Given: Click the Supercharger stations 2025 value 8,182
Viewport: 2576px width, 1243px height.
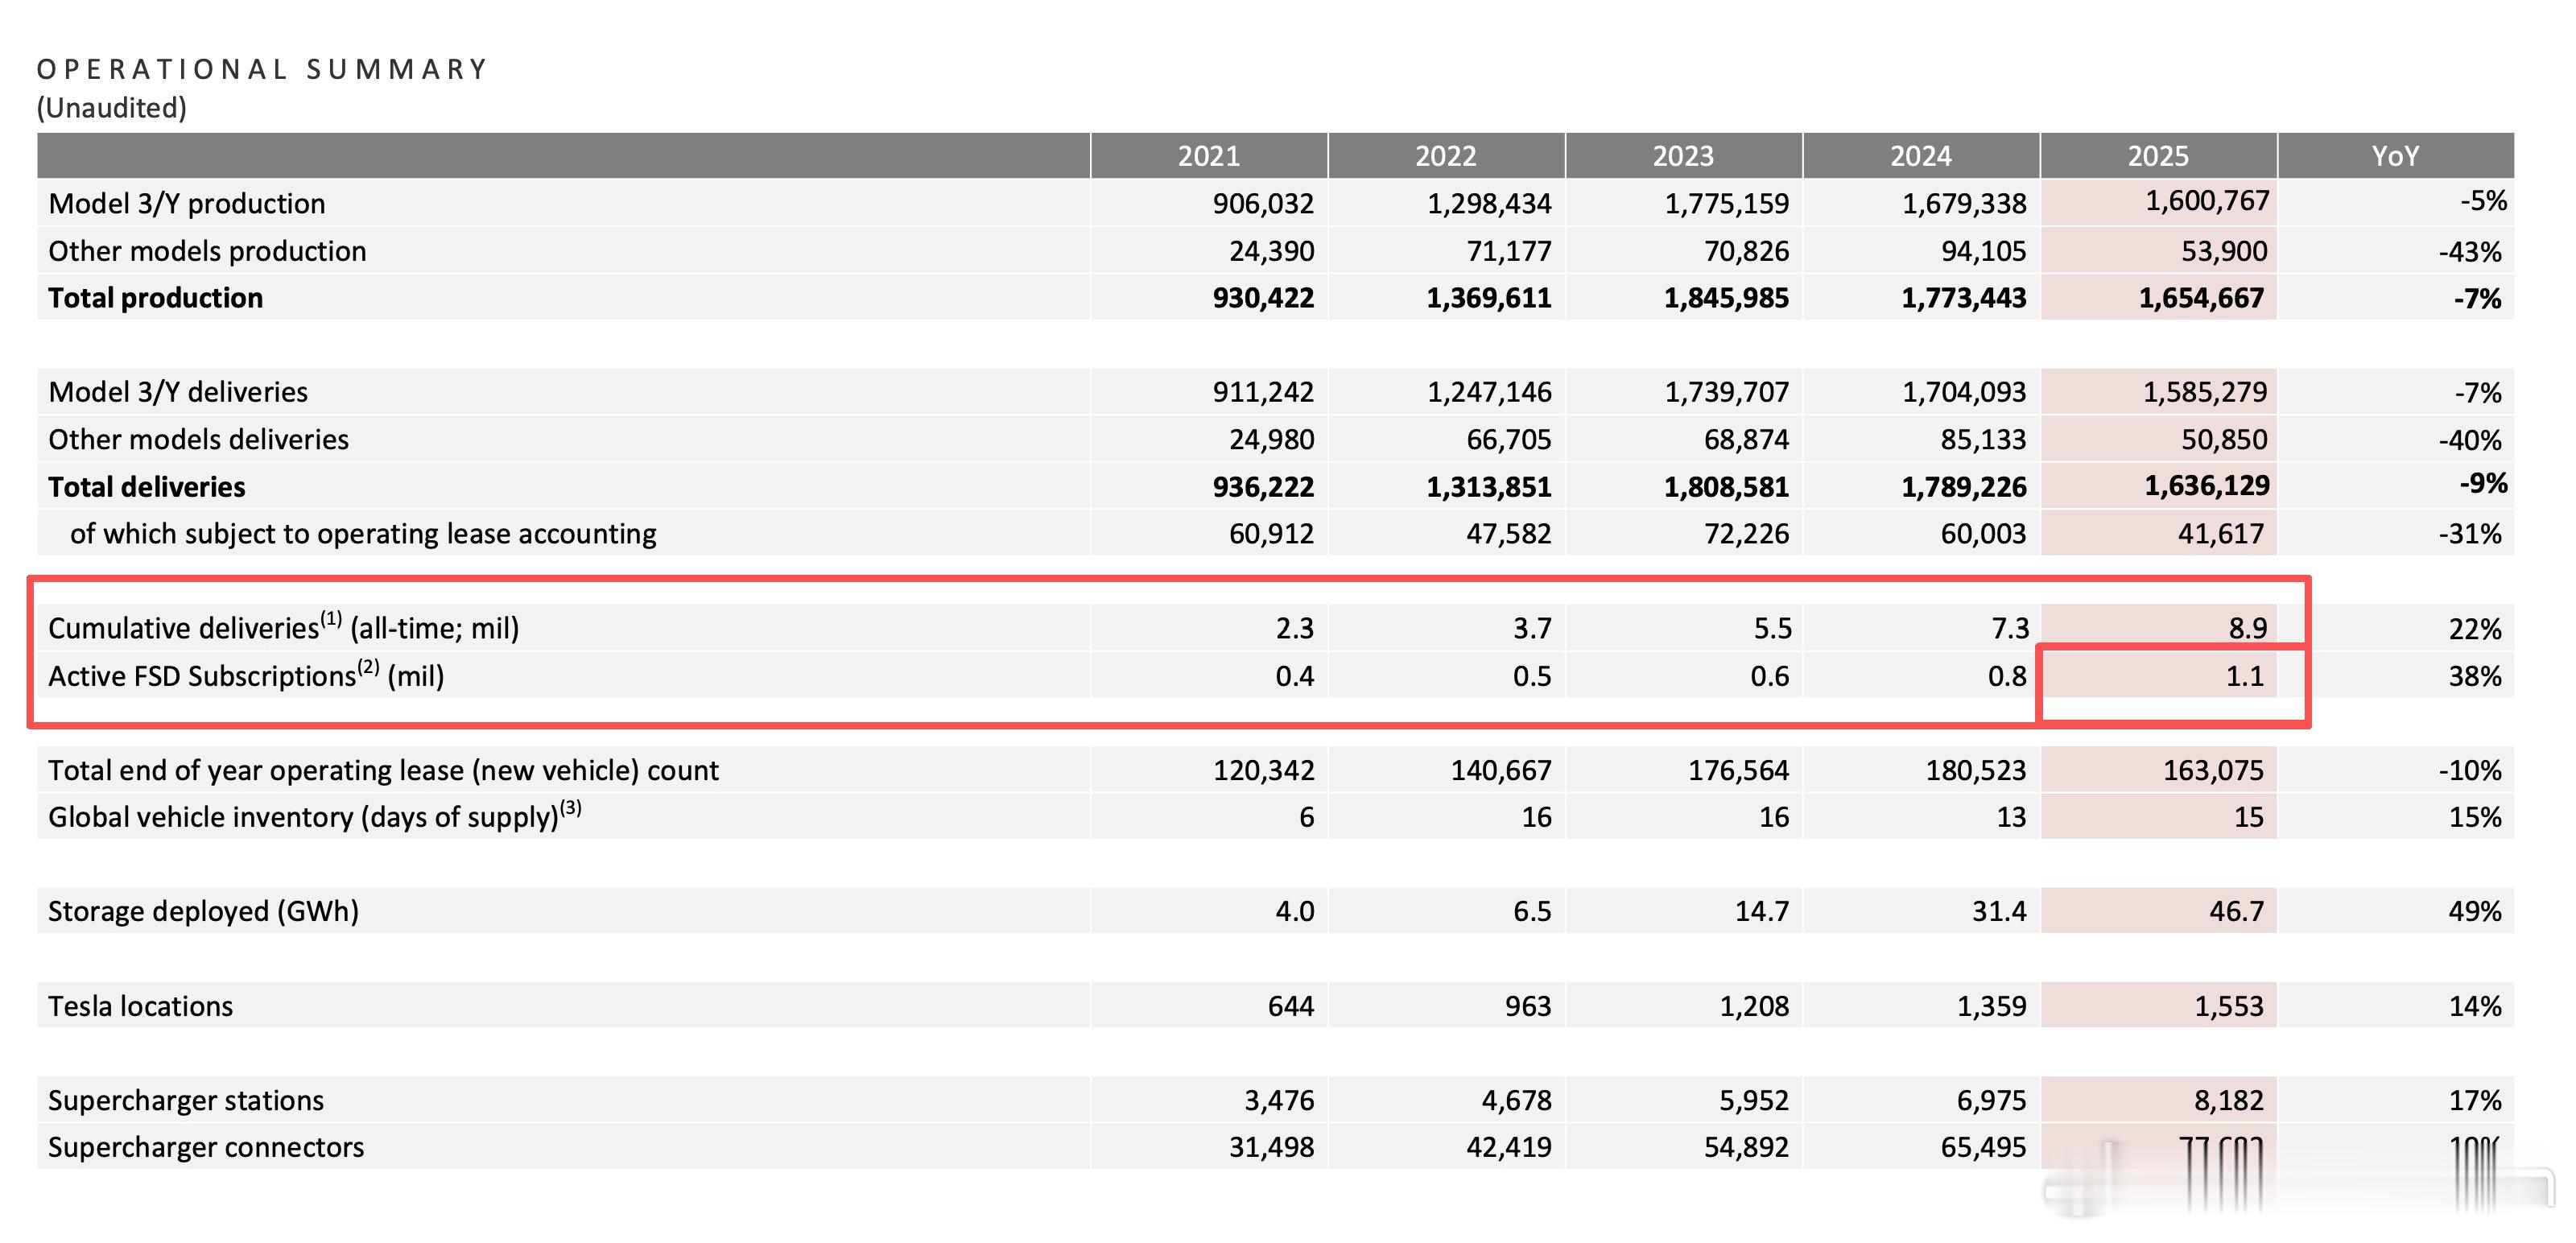Looking at the screenshot, I should point(2228,1100).
